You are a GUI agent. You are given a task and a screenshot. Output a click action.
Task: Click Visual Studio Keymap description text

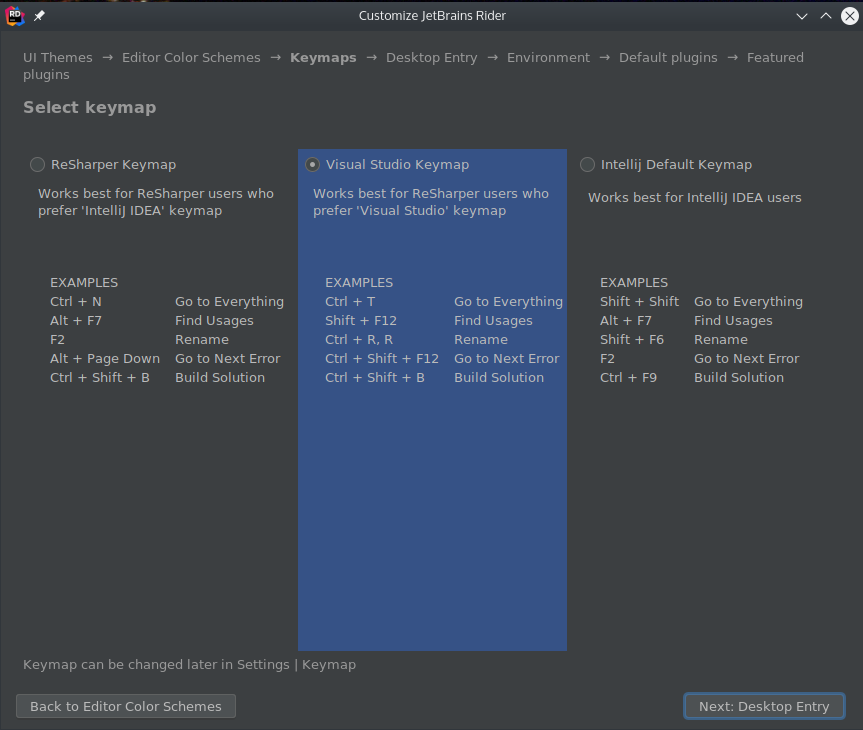tap(431, 202)
